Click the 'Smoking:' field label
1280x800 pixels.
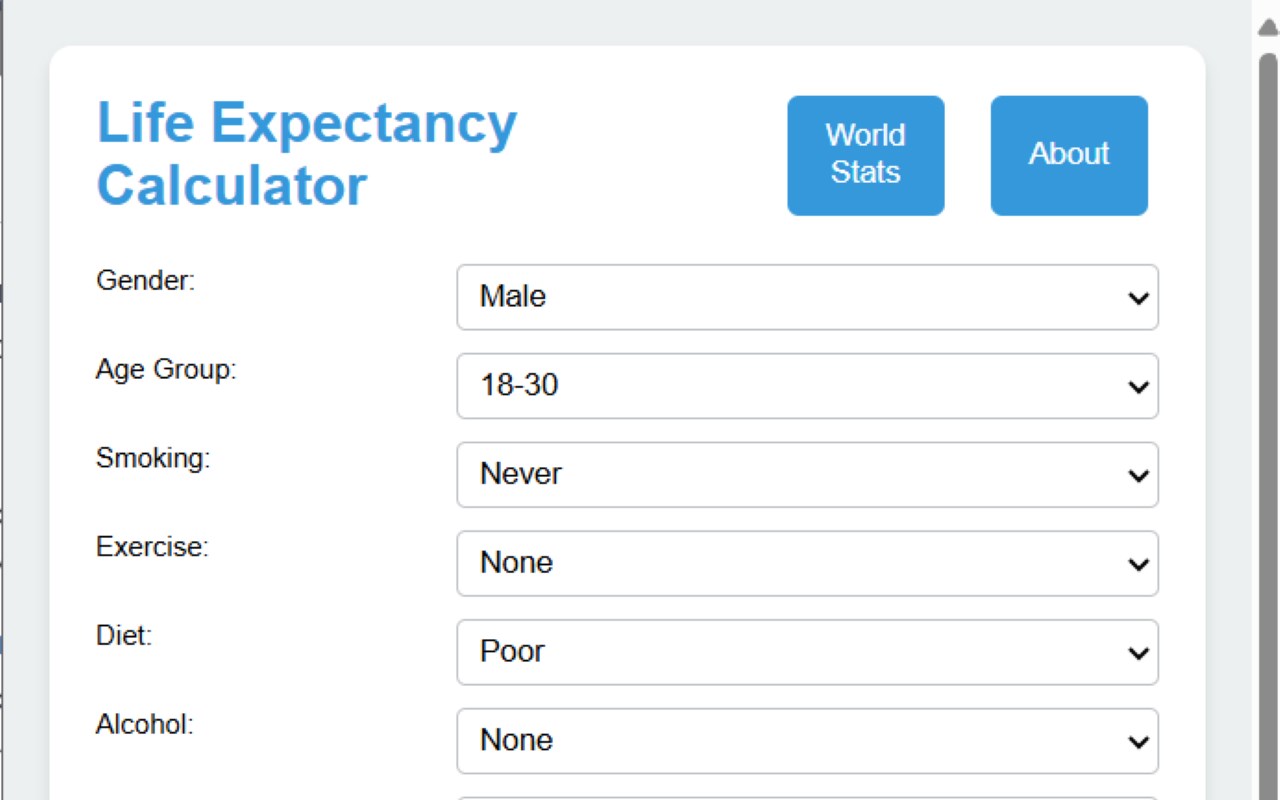153,458
